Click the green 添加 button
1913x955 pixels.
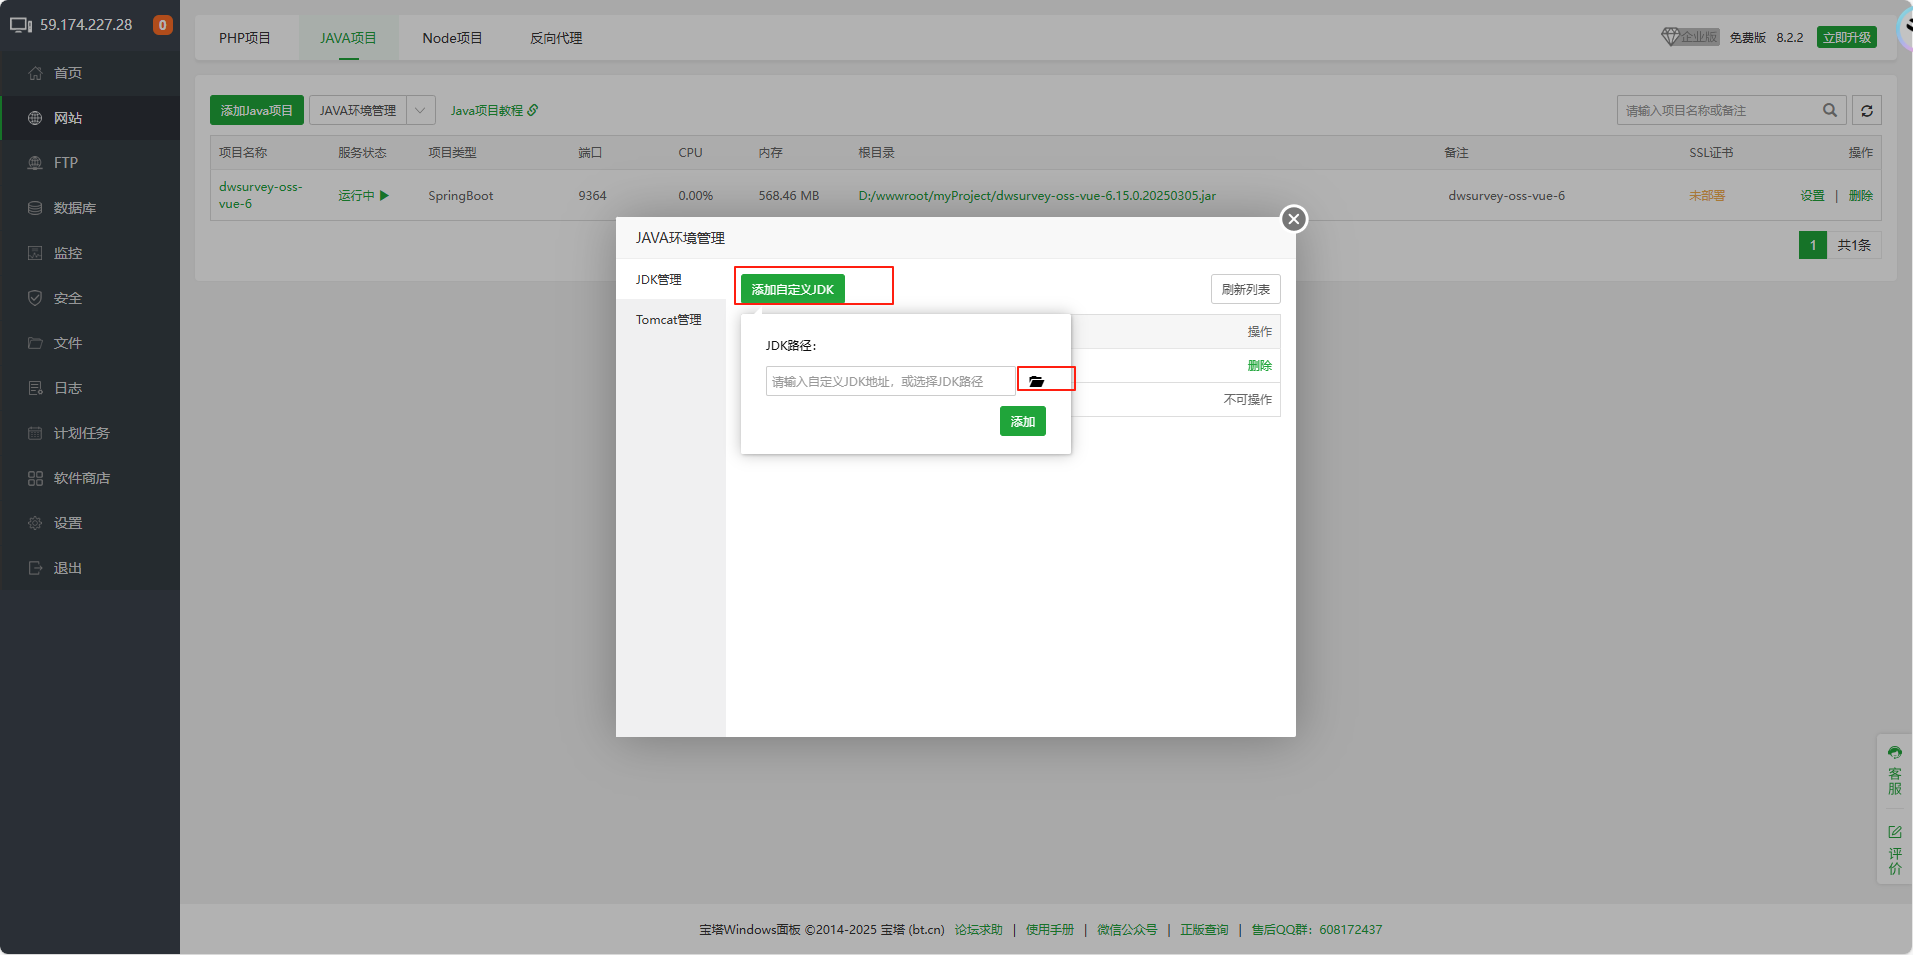1022,422
